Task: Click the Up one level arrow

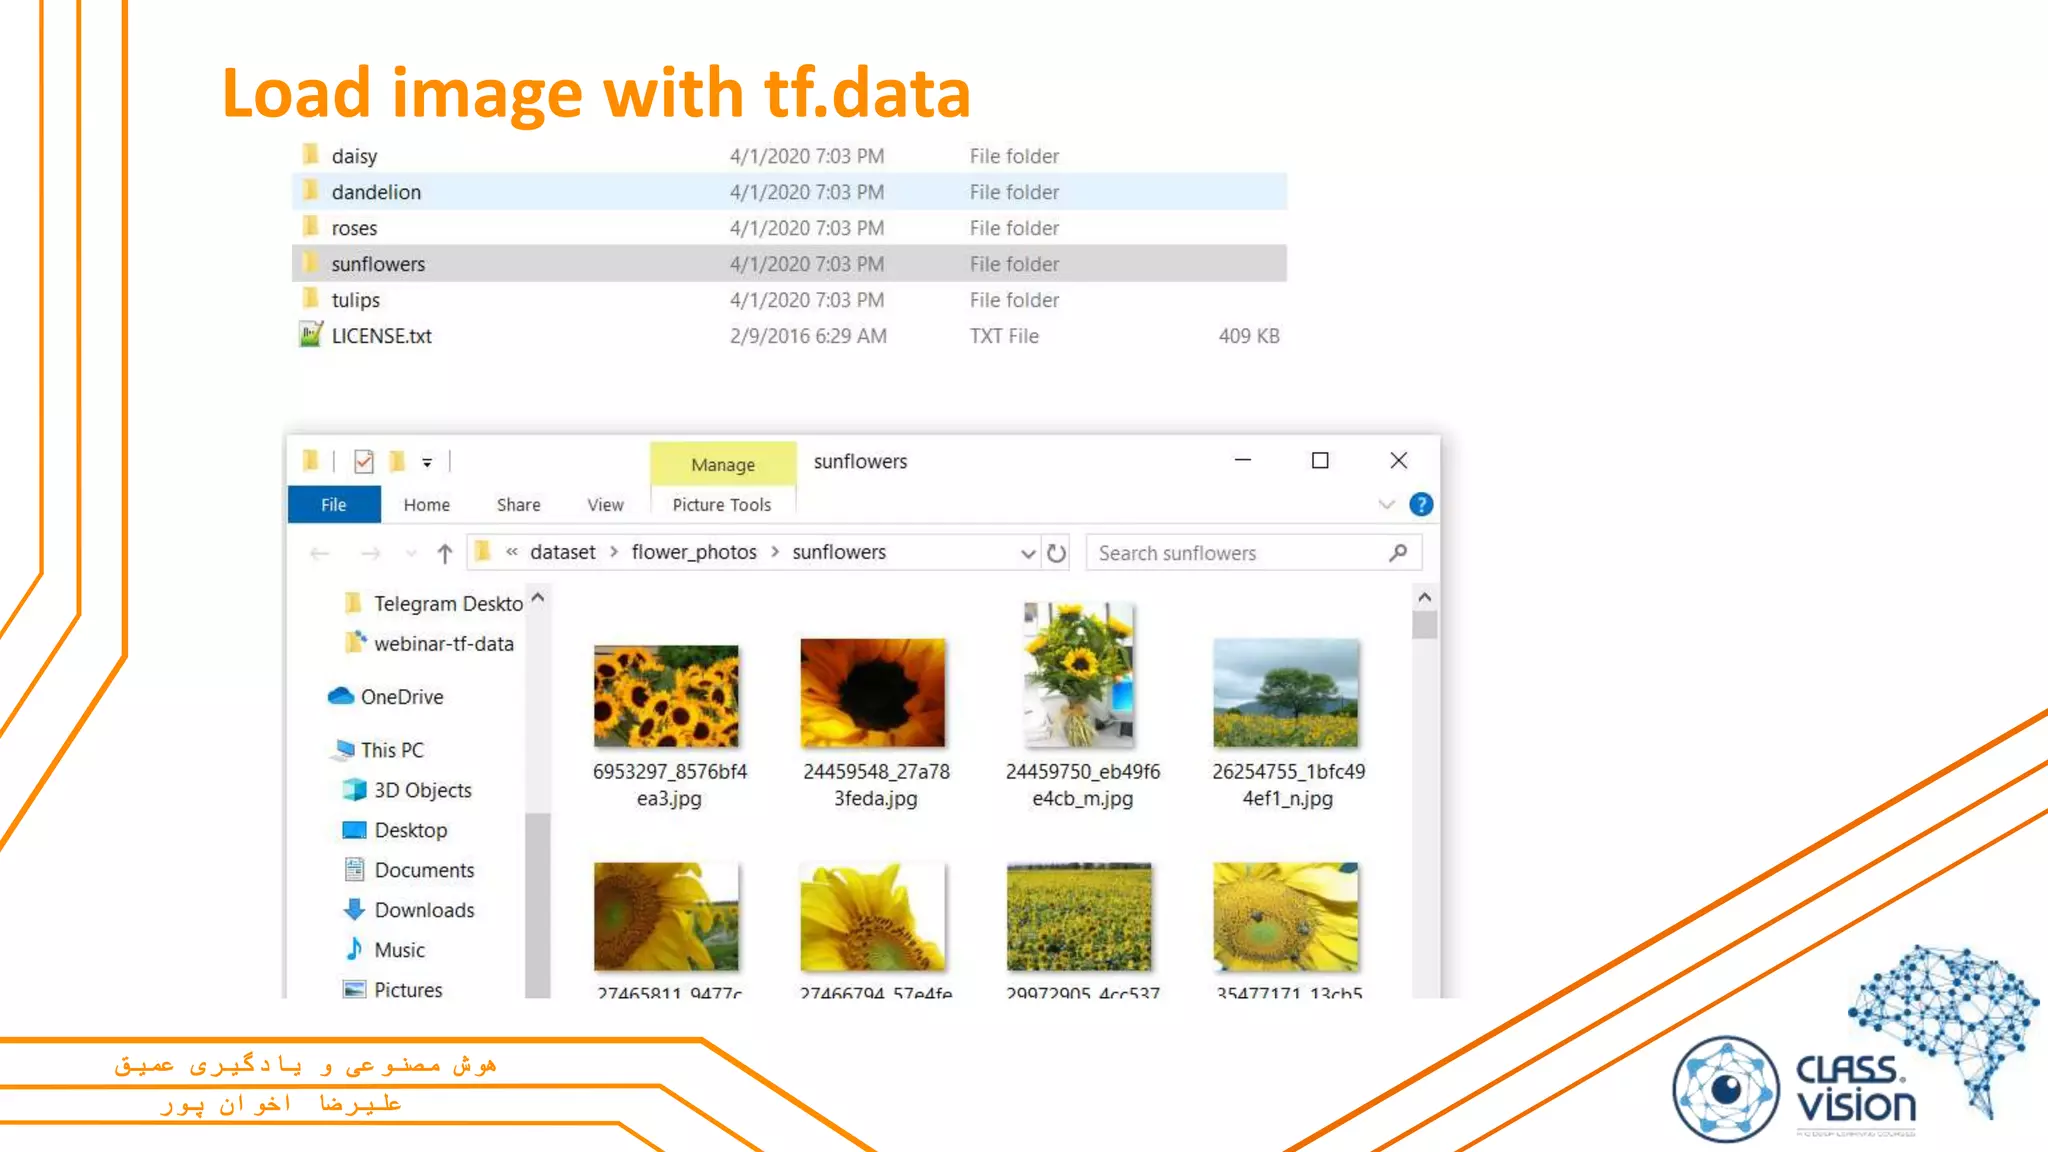Action: 445,553
